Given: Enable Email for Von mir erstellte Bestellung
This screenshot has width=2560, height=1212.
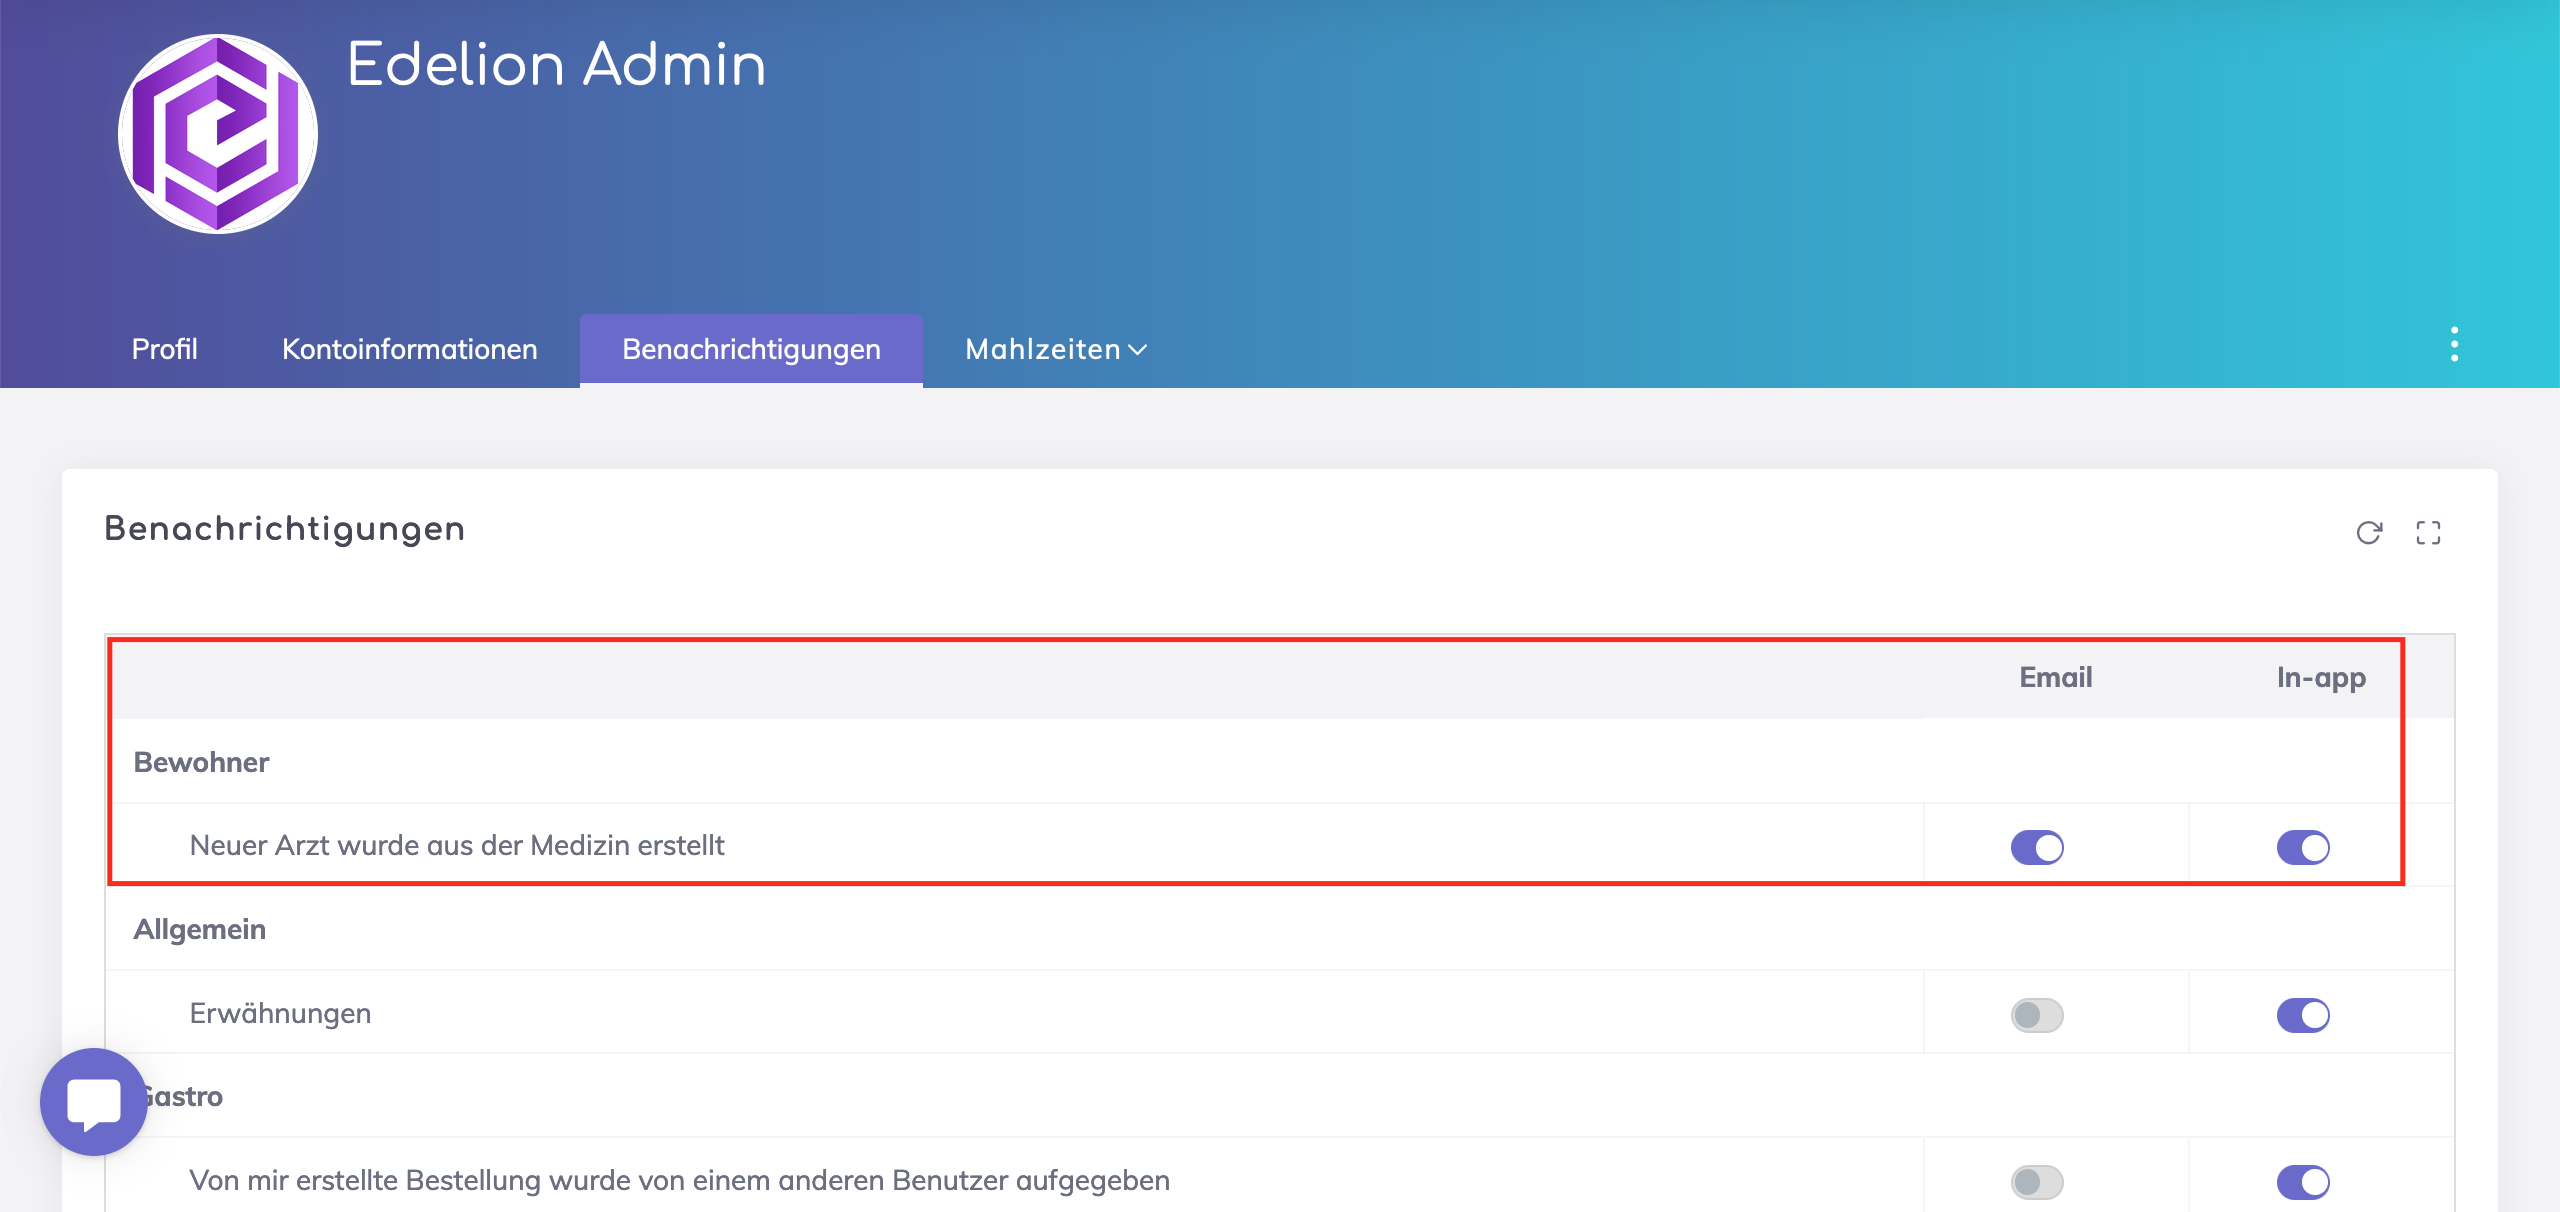Looking at the screenshot, I should click(x=2037, y=1182).
